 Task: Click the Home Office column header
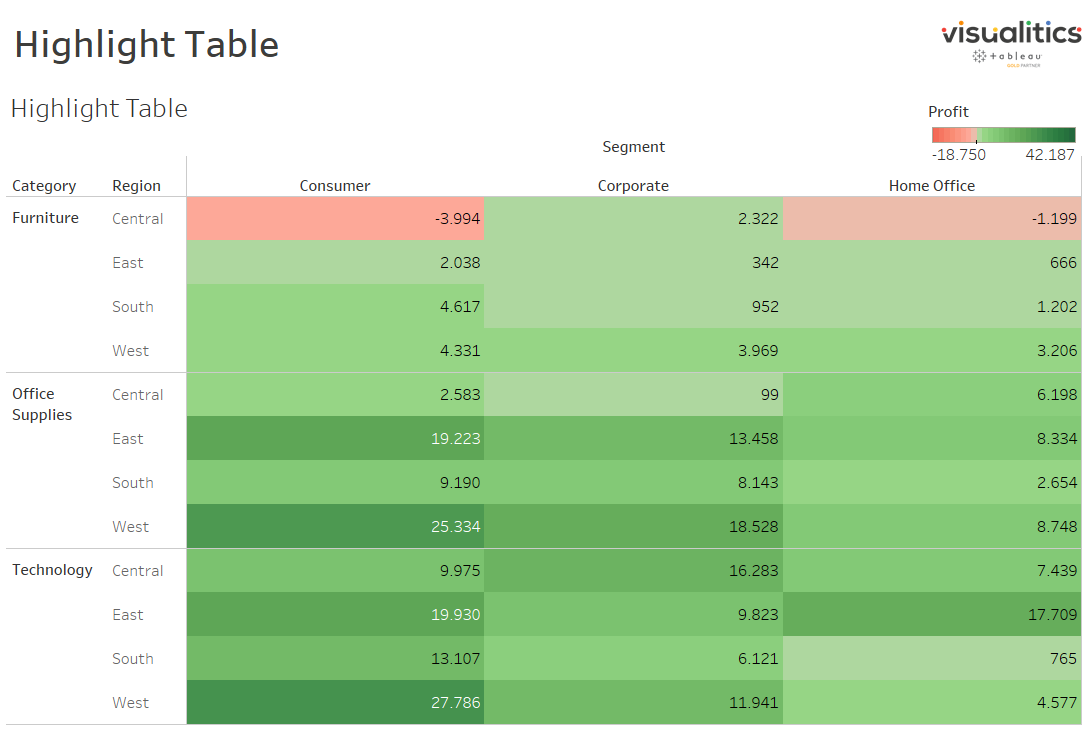click(x=931, y=185)
